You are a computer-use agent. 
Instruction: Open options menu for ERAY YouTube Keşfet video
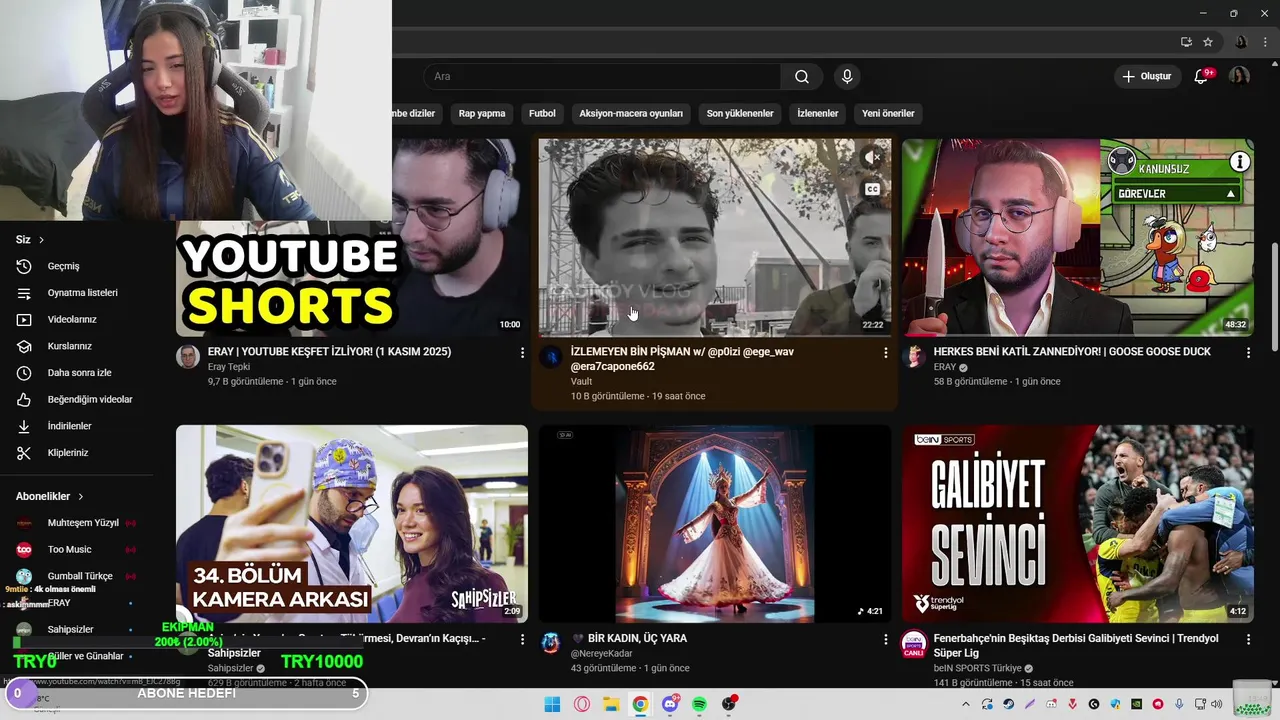coord(522,353)
